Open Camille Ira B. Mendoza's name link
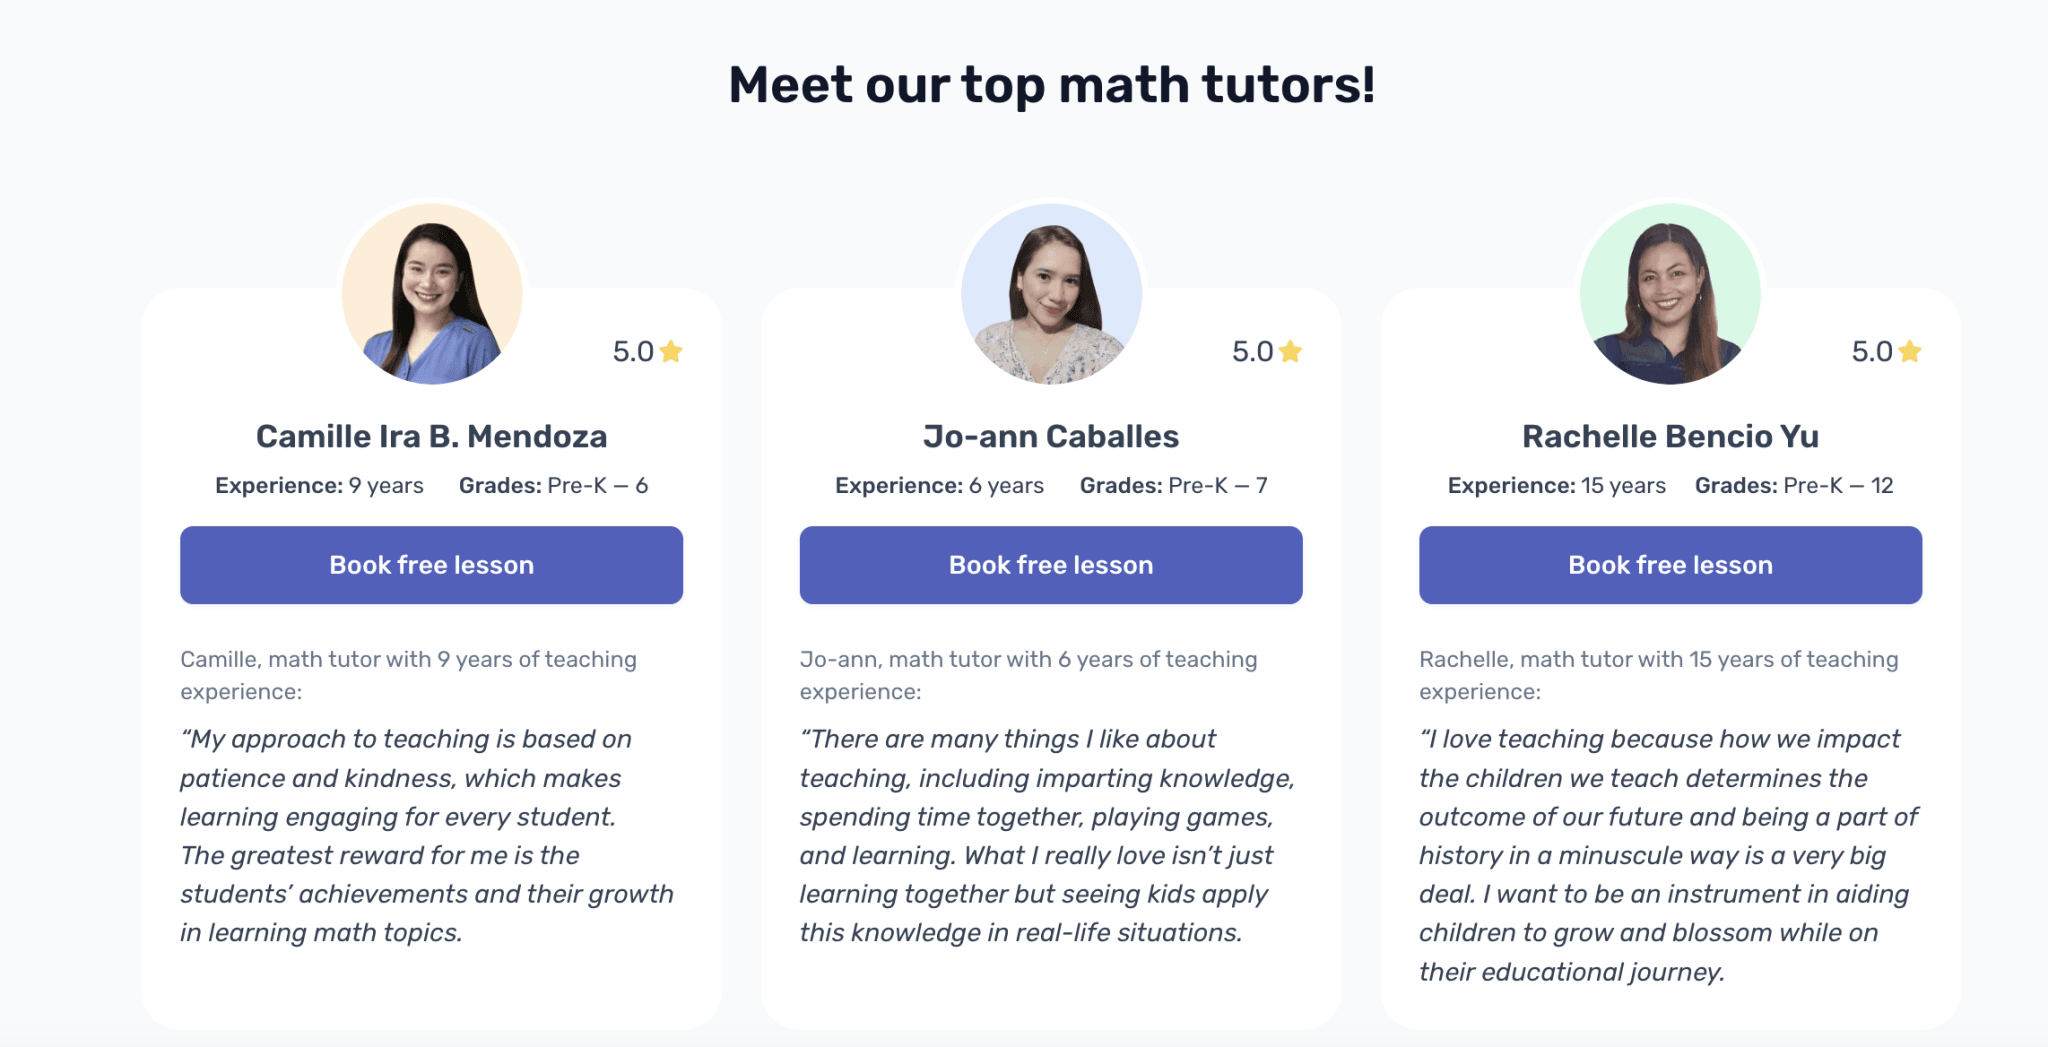 point(431,436)
